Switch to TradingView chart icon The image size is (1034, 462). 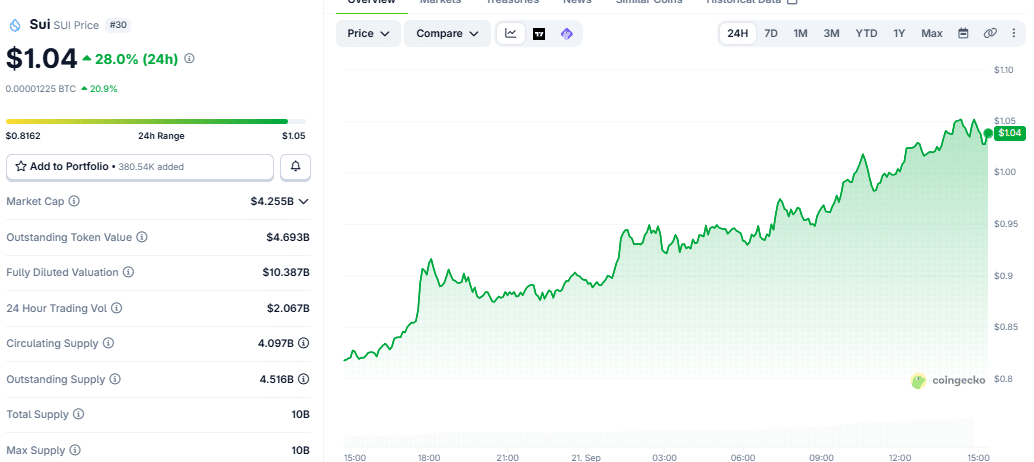[x=539, y=34]
